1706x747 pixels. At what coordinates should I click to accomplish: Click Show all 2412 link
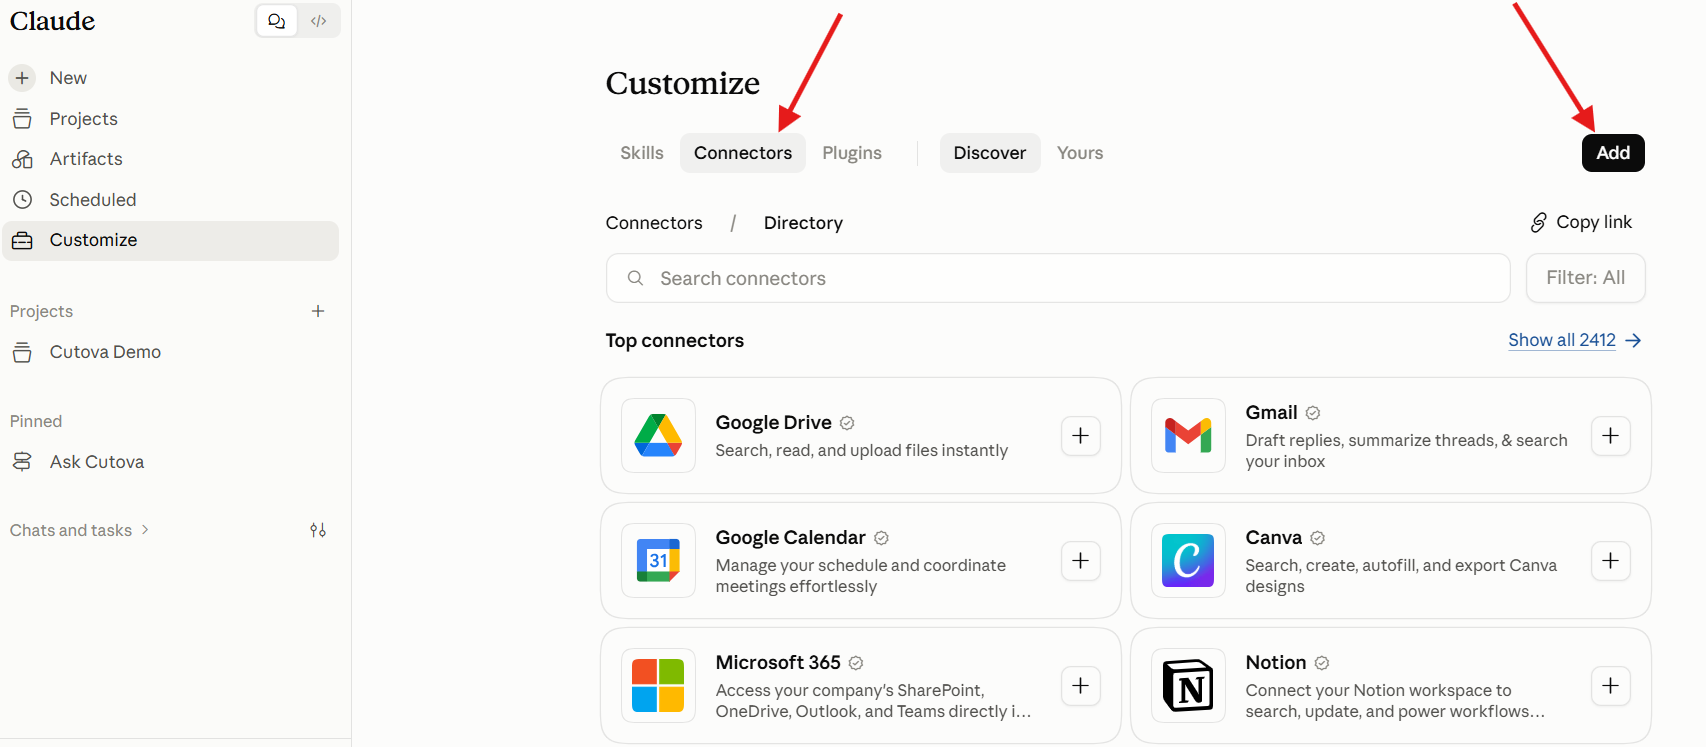(x=1575, y=340)
